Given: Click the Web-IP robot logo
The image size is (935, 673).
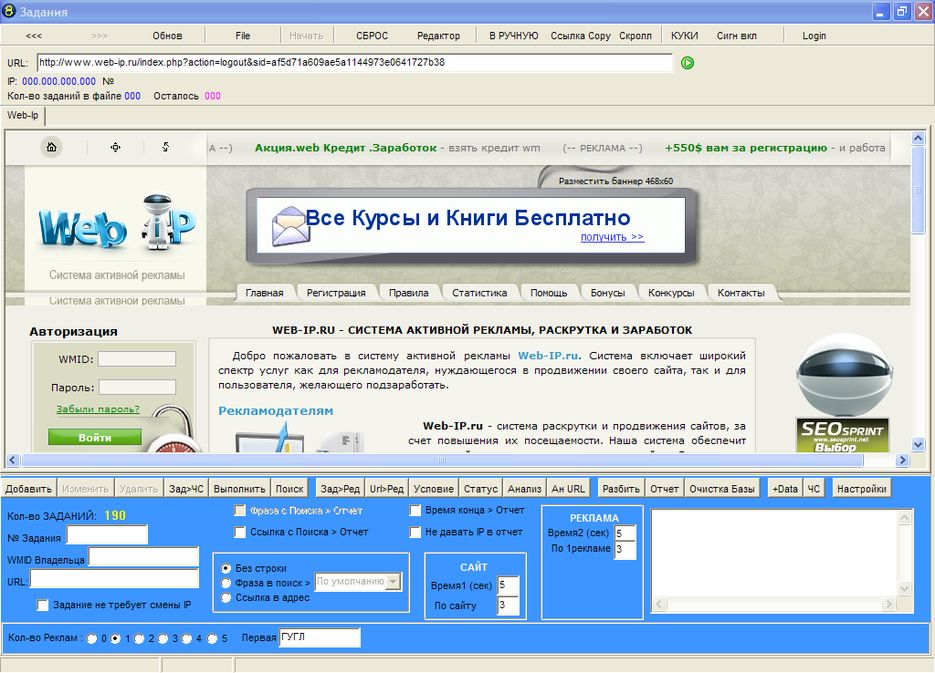Looking at the screenshot, I should coord(117,222).
